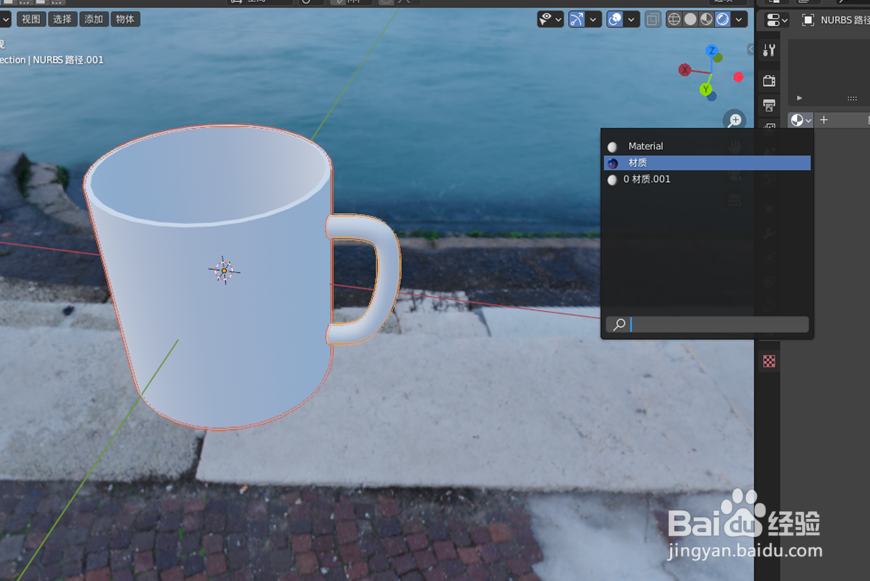Click the search field in the material popup
This screenshot has width=870, height=581.
pos(707,324)
